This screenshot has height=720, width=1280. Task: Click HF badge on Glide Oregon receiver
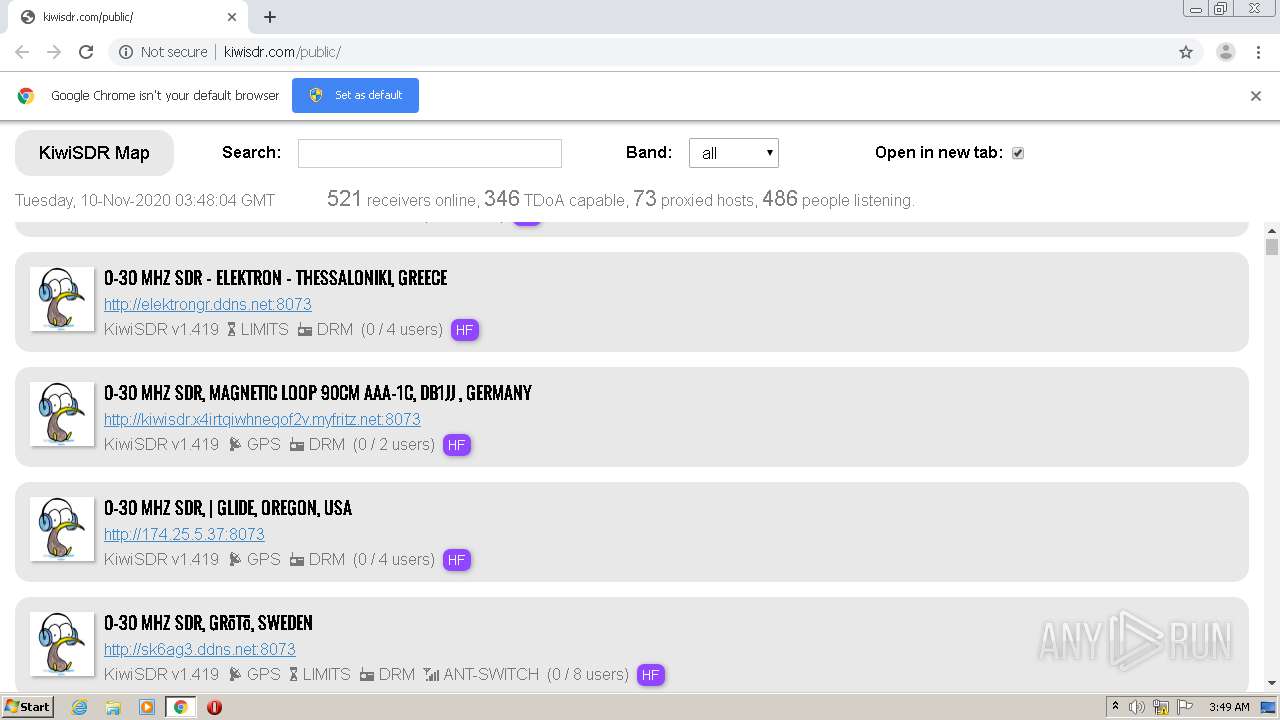[457, 560]
